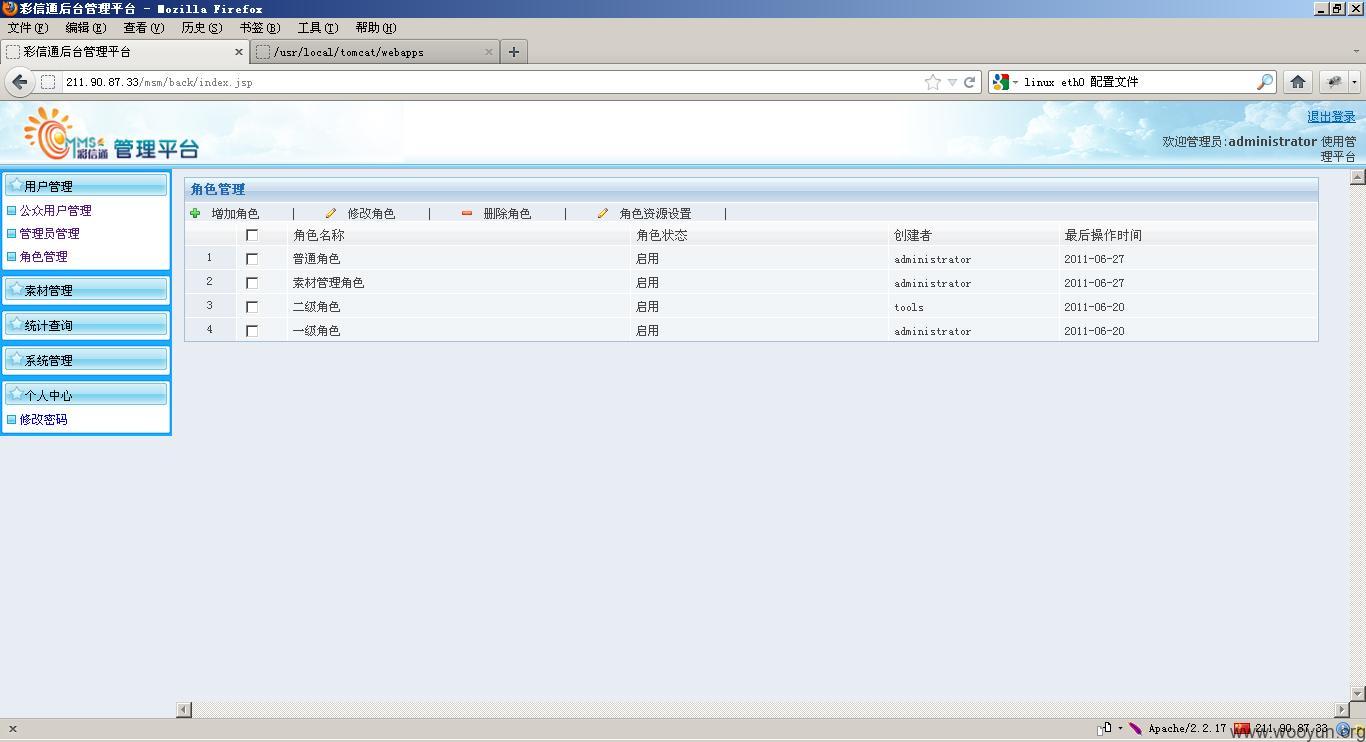The width and height of the screenshot is (1366, 742).
Task: Click the Google search engine icon
Action: pyautogui.click(x=1000, y=82)
